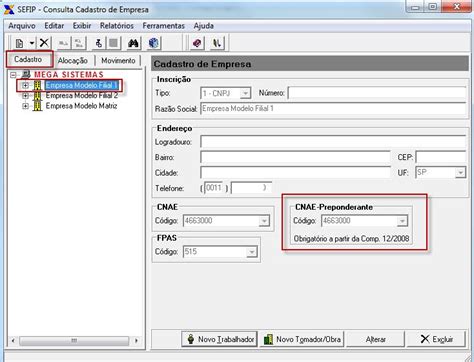Open the Editar menu
Viewport: 474px width, 362px height.
pos(54,26)
